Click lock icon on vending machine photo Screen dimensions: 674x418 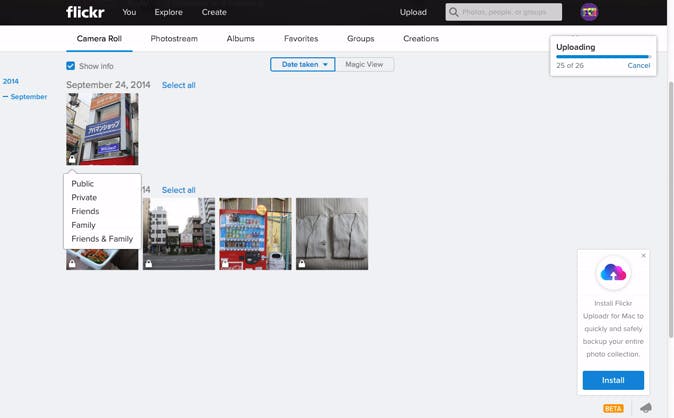click(225, 264)
